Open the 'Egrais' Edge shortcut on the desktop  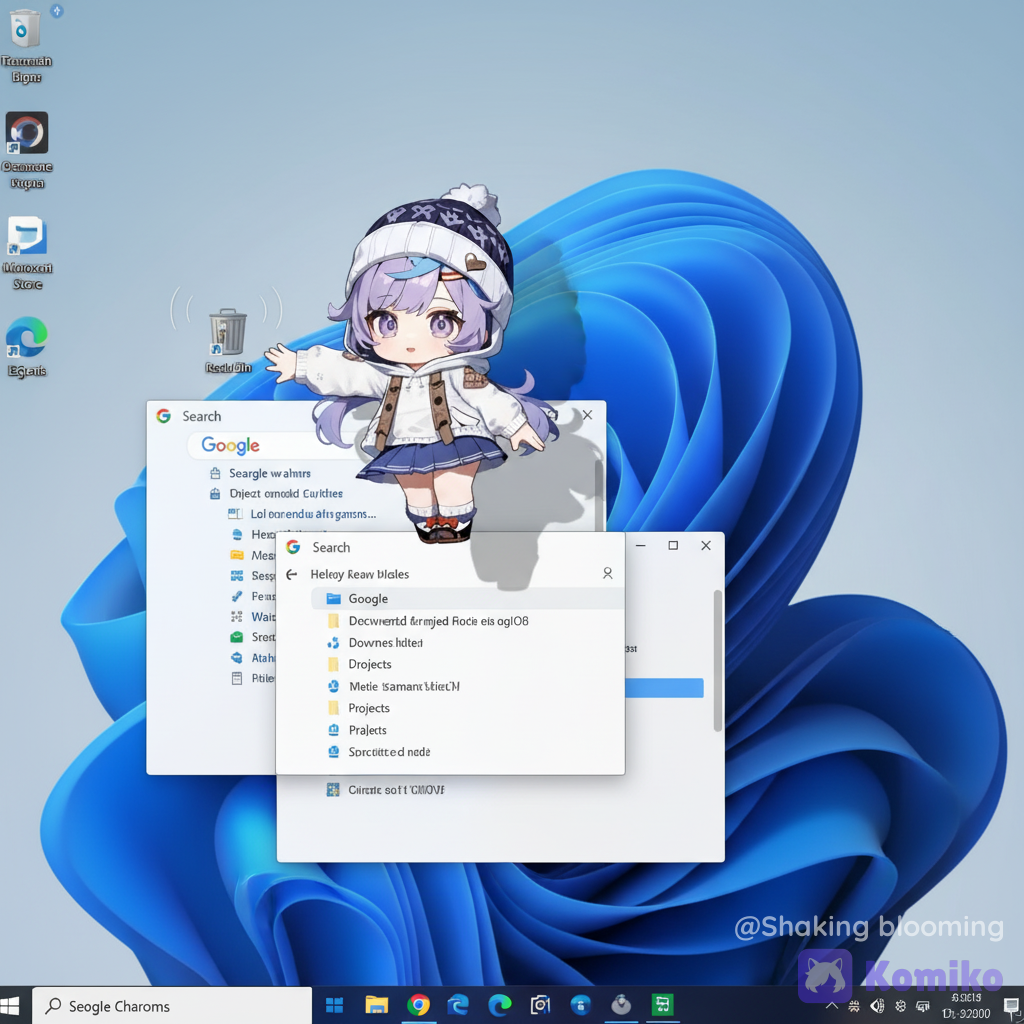click(27, 347)
